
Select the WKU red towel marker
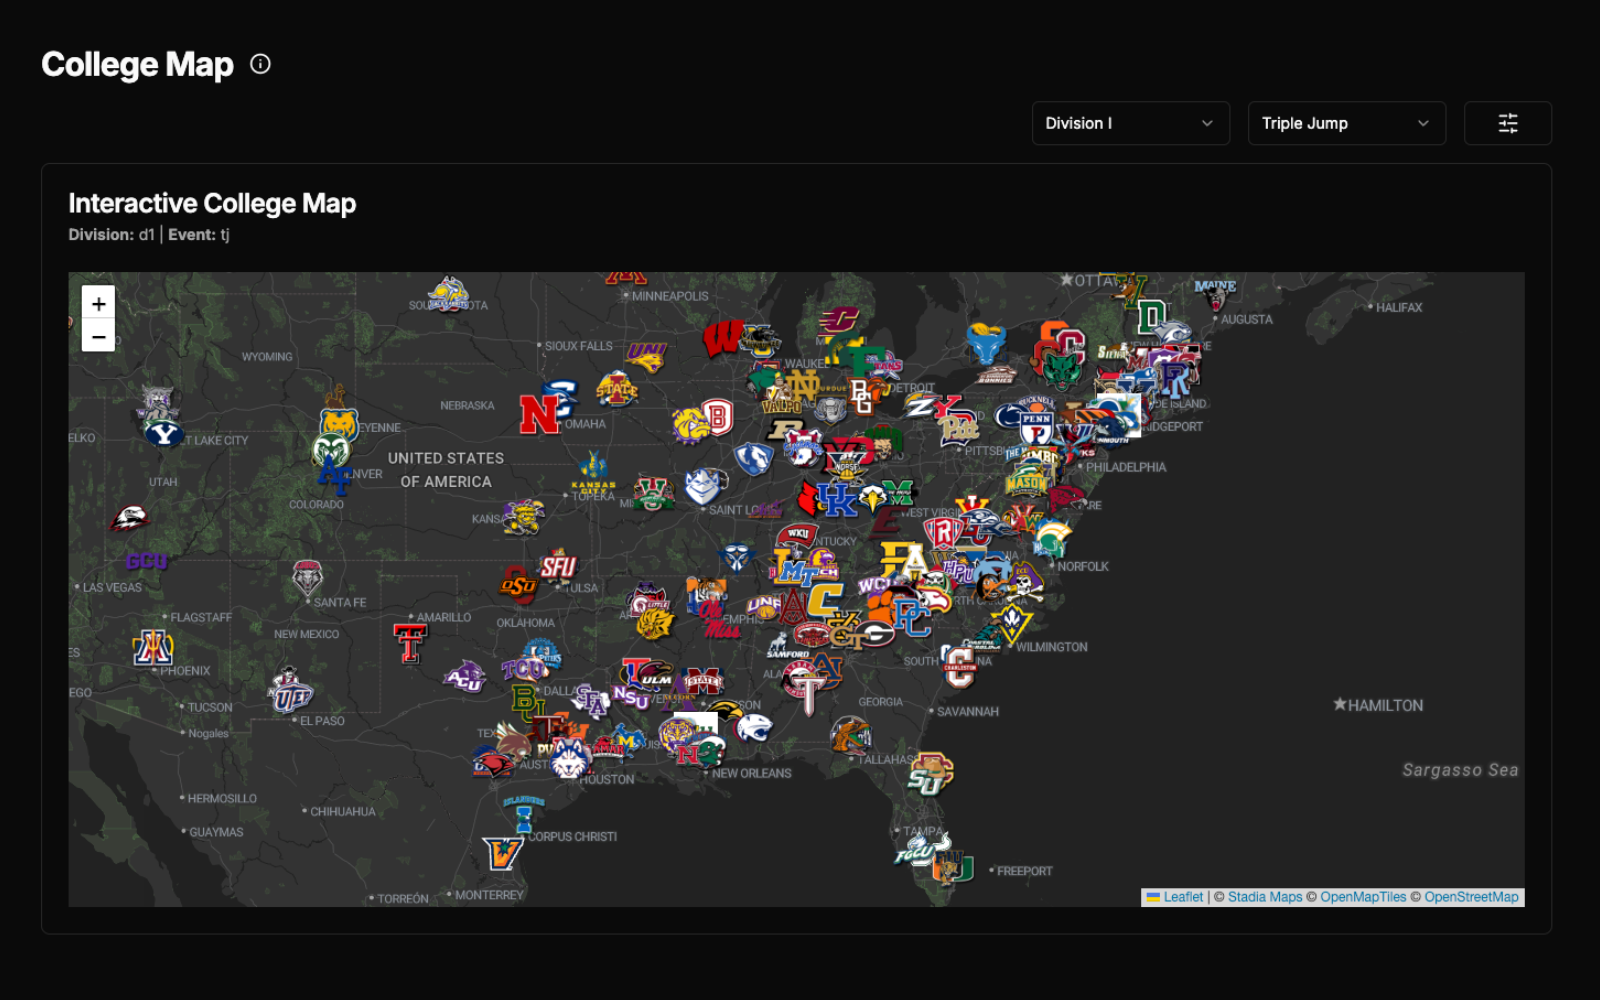pyautogui.click(x=797, y=534)
